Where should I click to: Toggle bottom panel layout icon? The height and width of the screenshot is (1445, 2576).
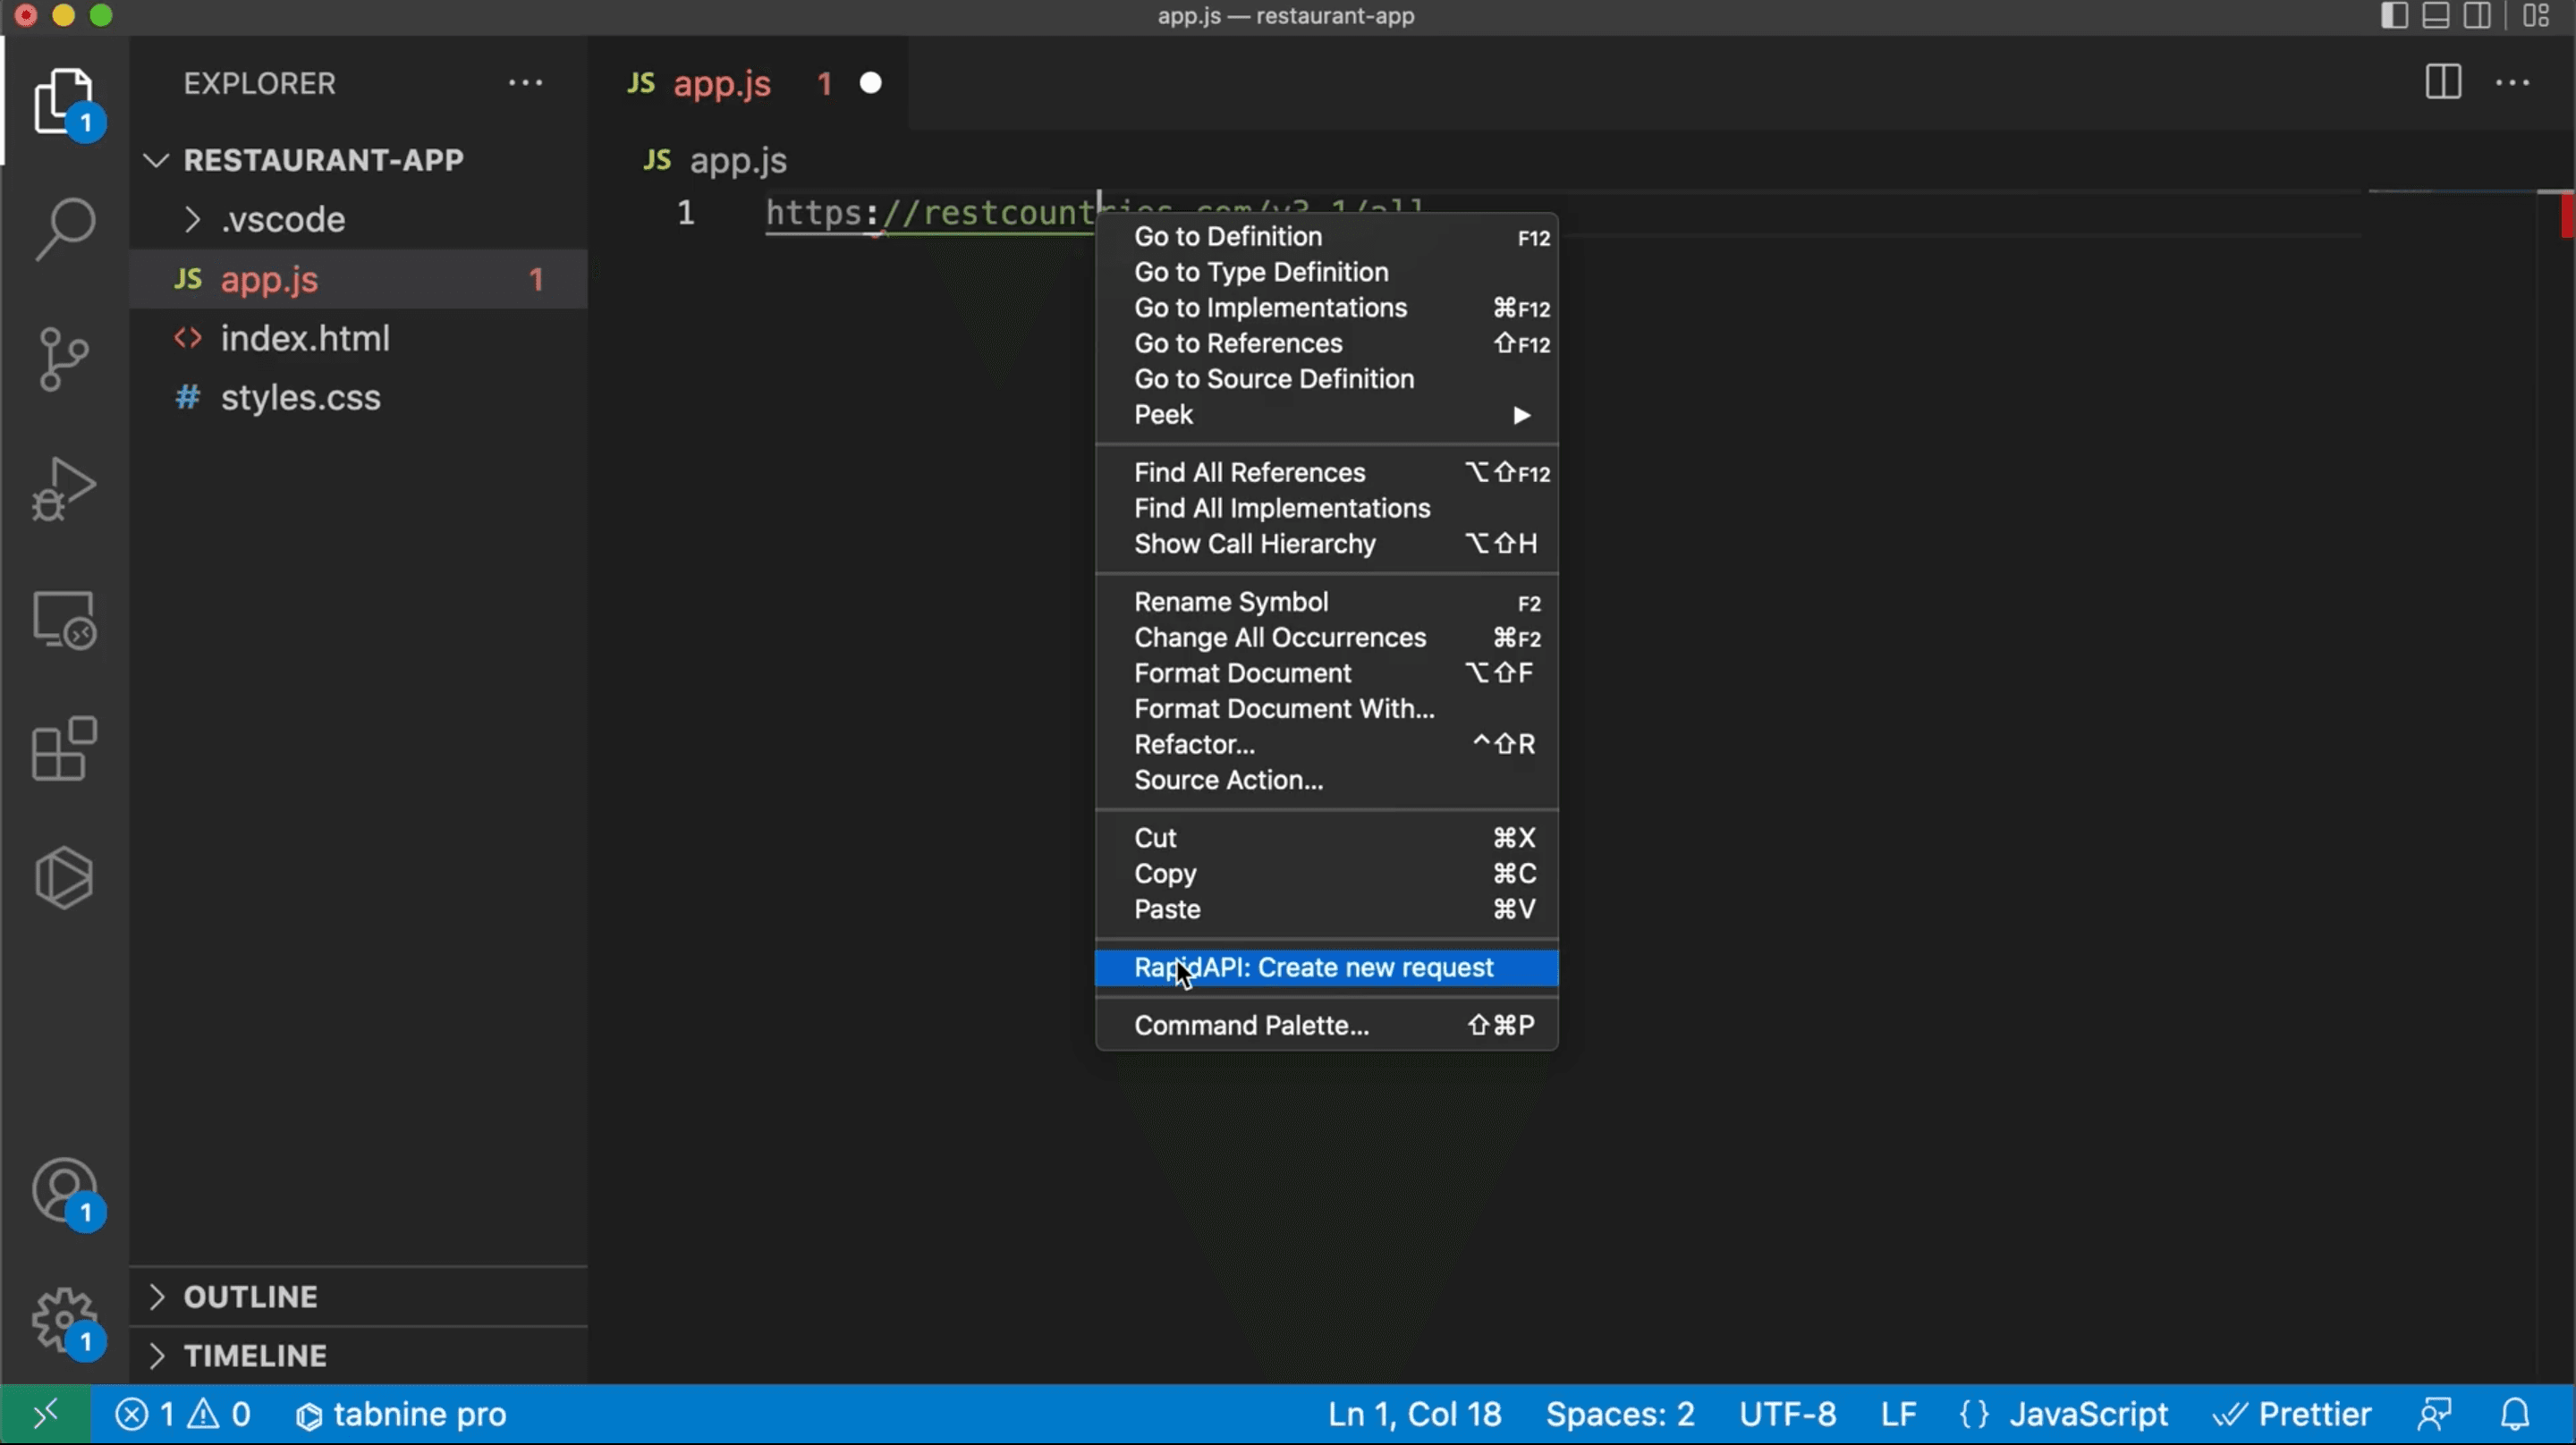(2436, 16)
